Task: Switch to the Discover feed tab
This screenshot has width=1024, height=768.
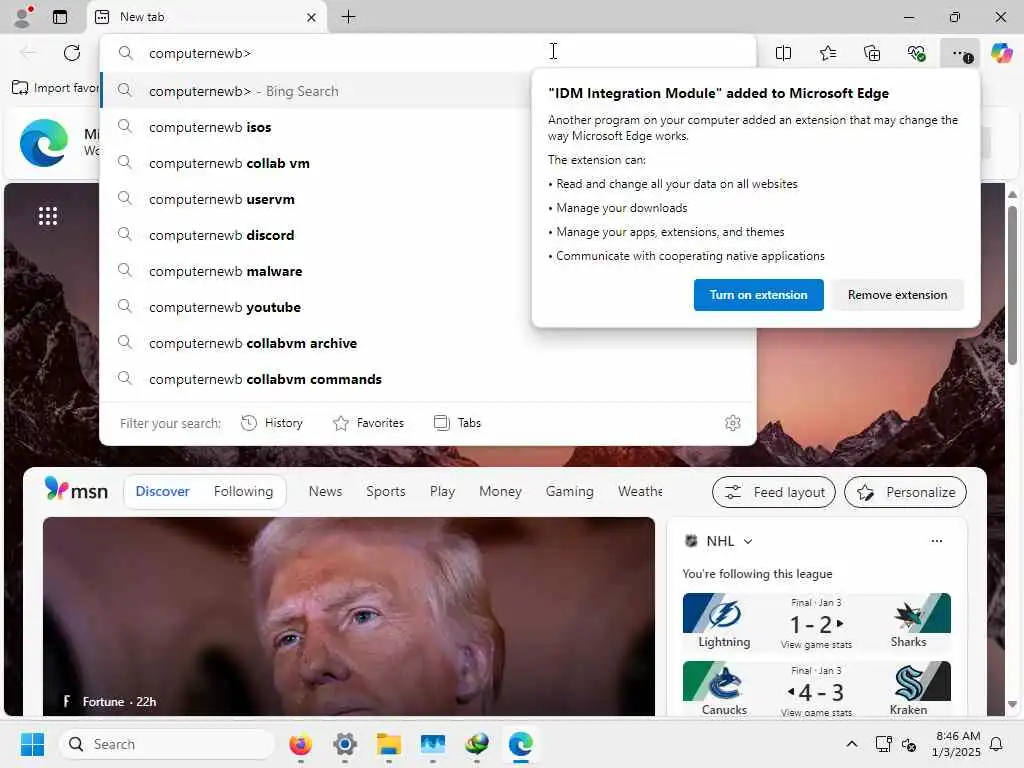Action: click(162, 491)
